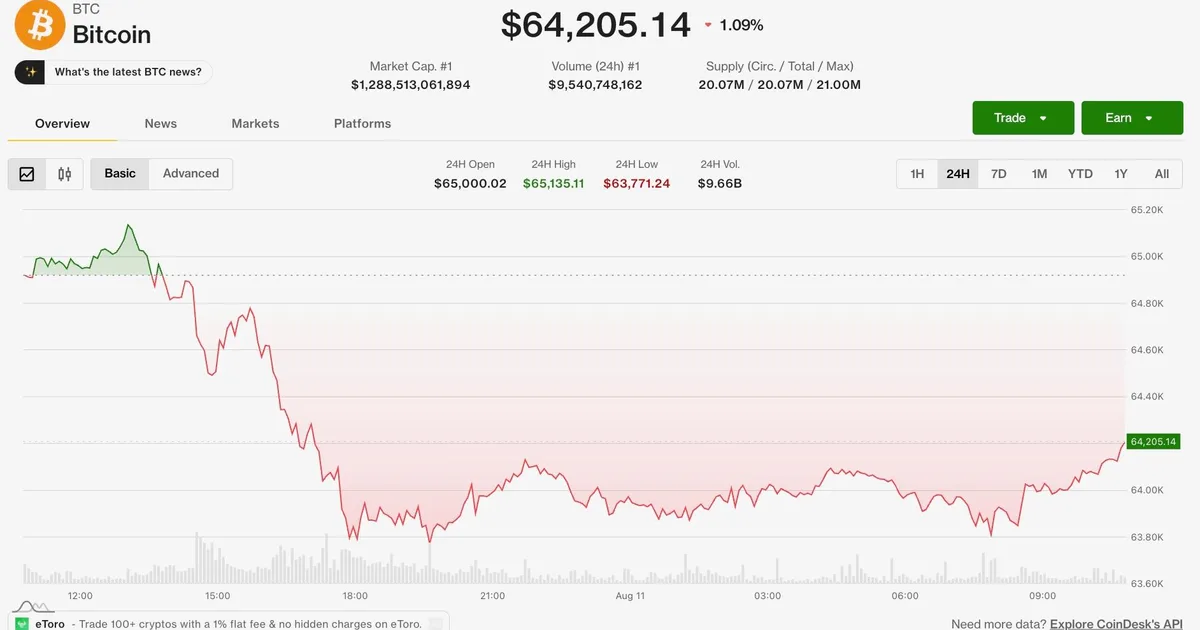Open the Earn dropdown

1132,118
